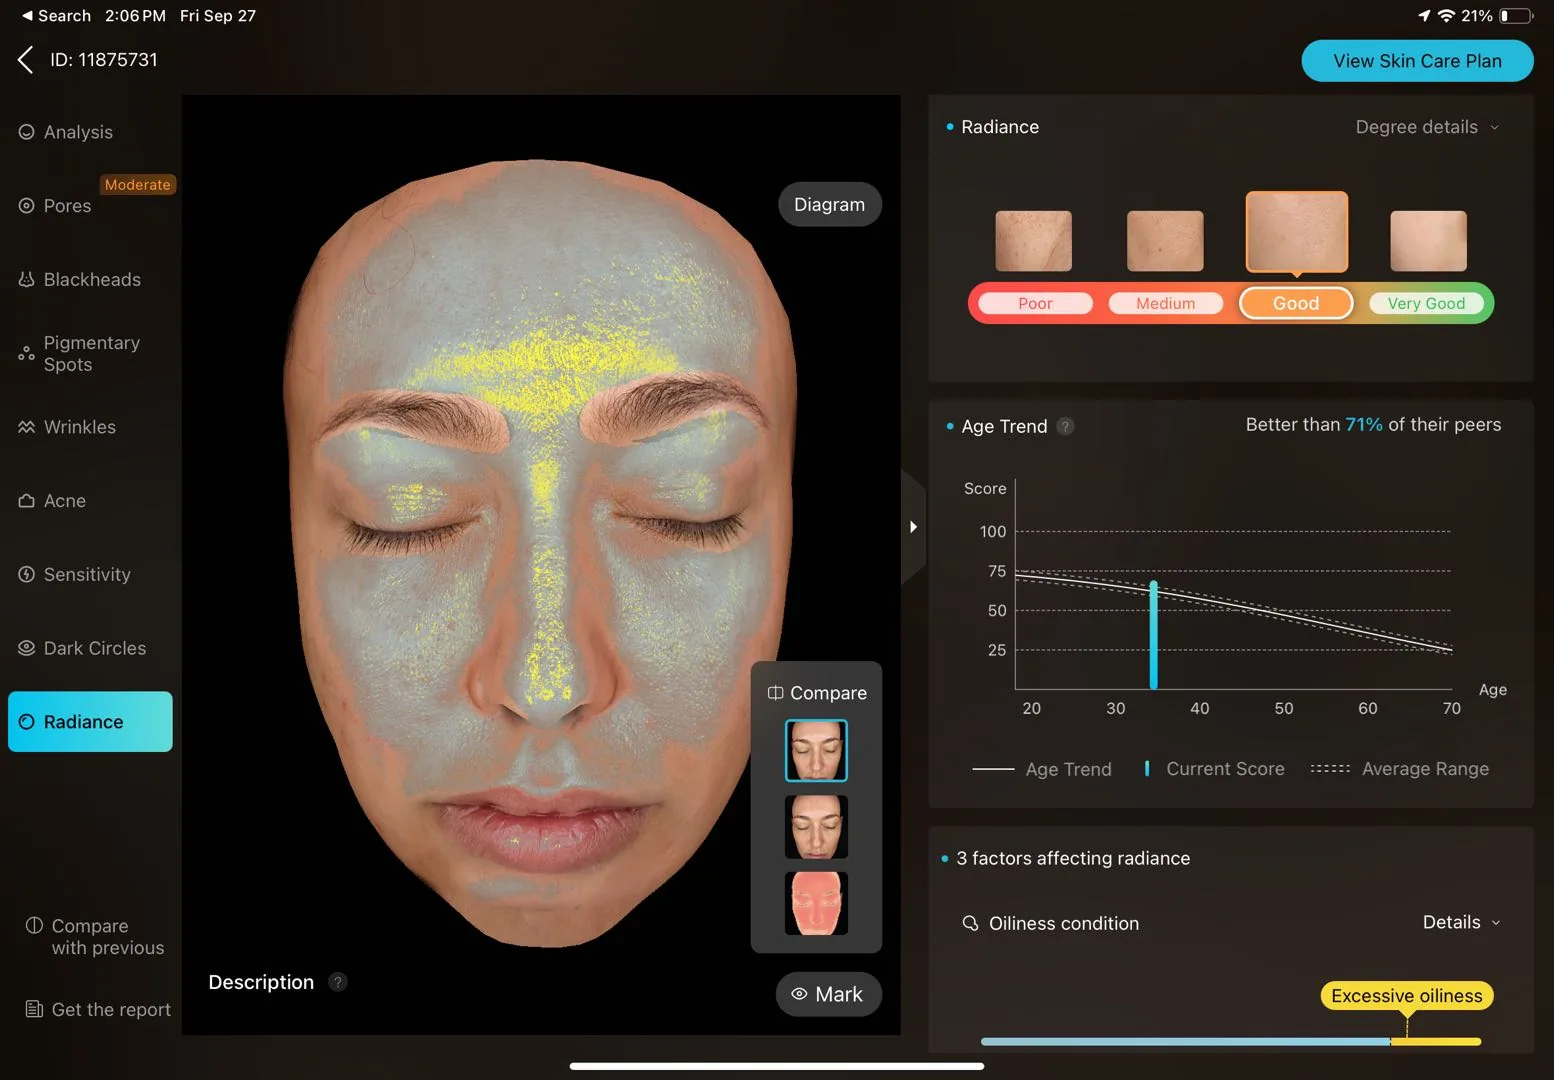
Task: Open View Skin Care Plan
Action: [1417, 61]
